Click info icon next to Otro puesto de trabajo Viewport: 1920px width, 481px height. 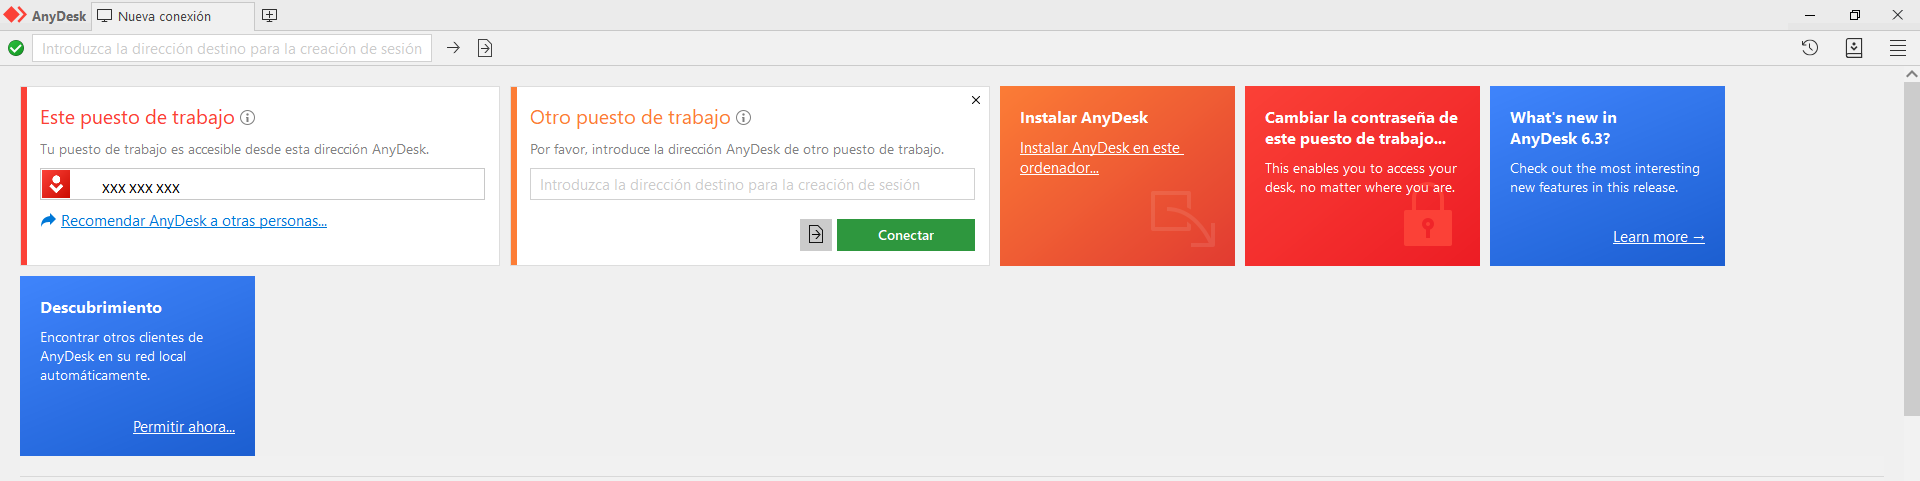coord(743,118)
